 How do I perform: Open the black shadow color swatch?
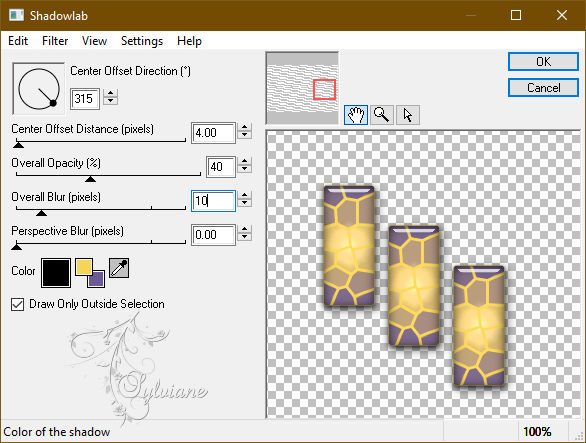[56, 273]
